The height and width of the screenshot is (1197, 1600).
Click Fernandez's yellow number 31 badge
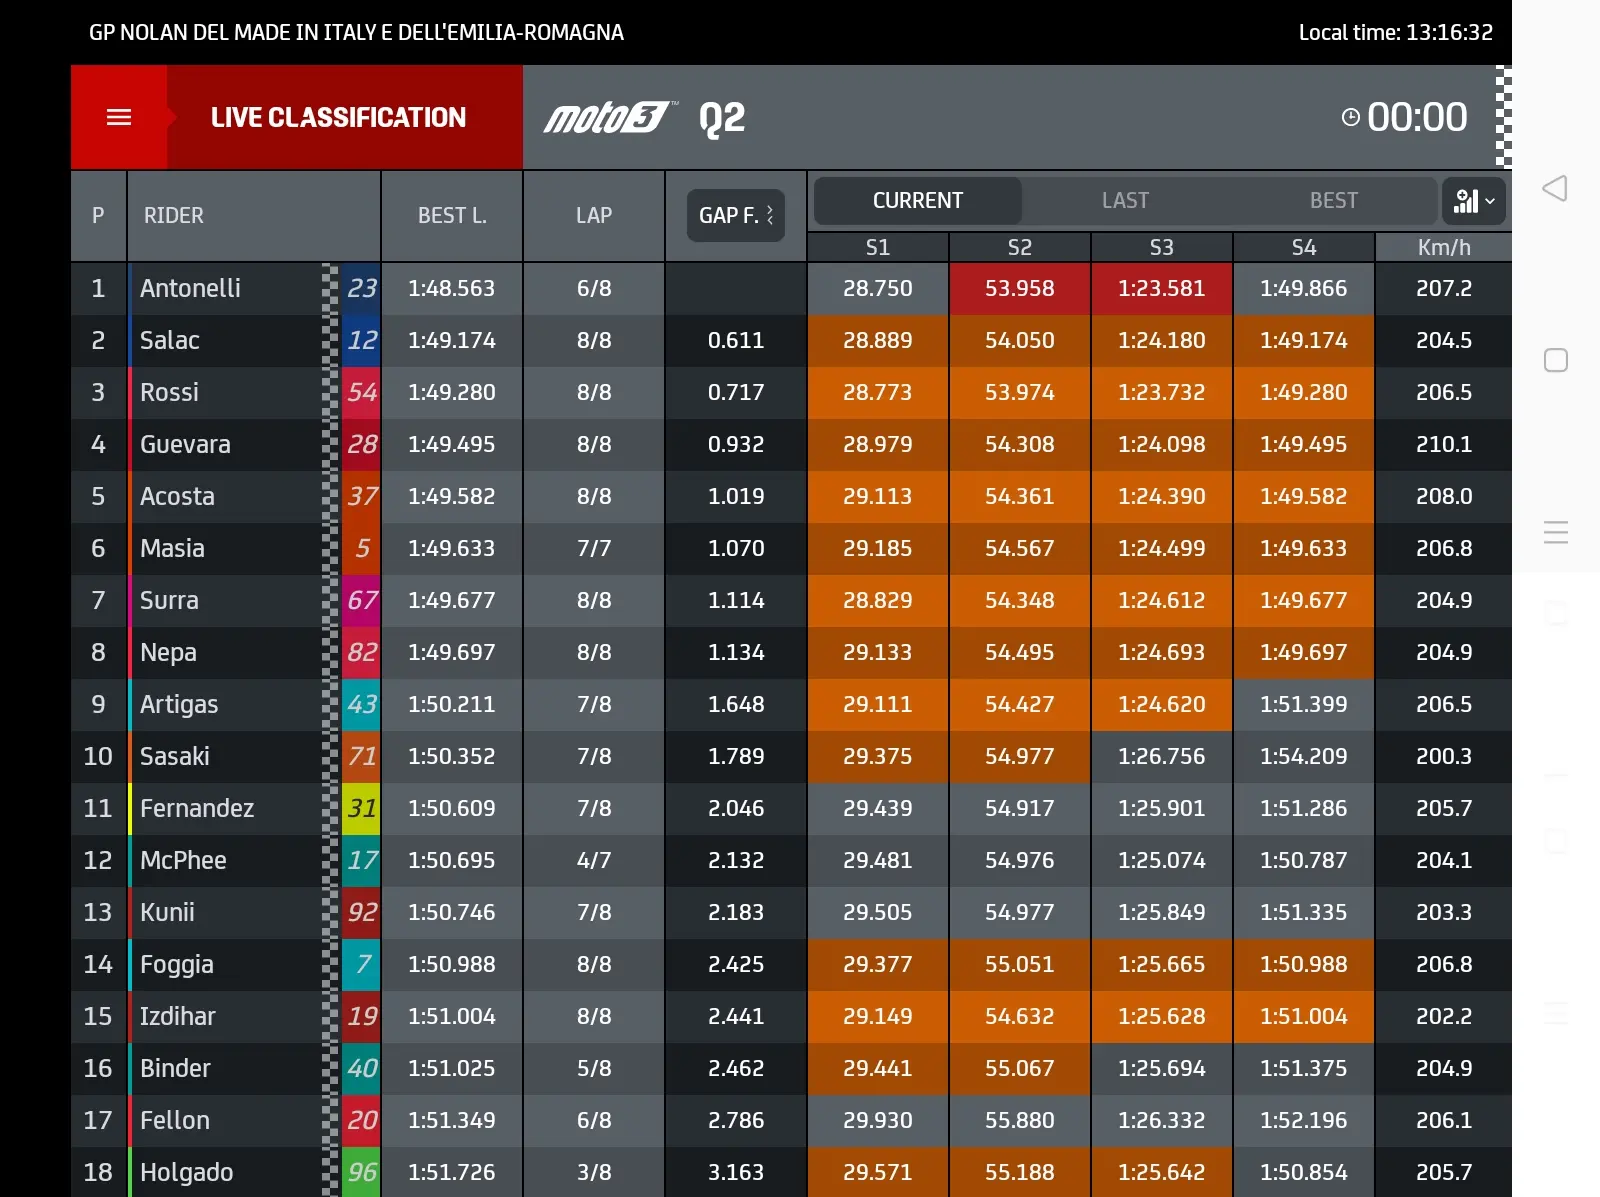coord(361,808)
